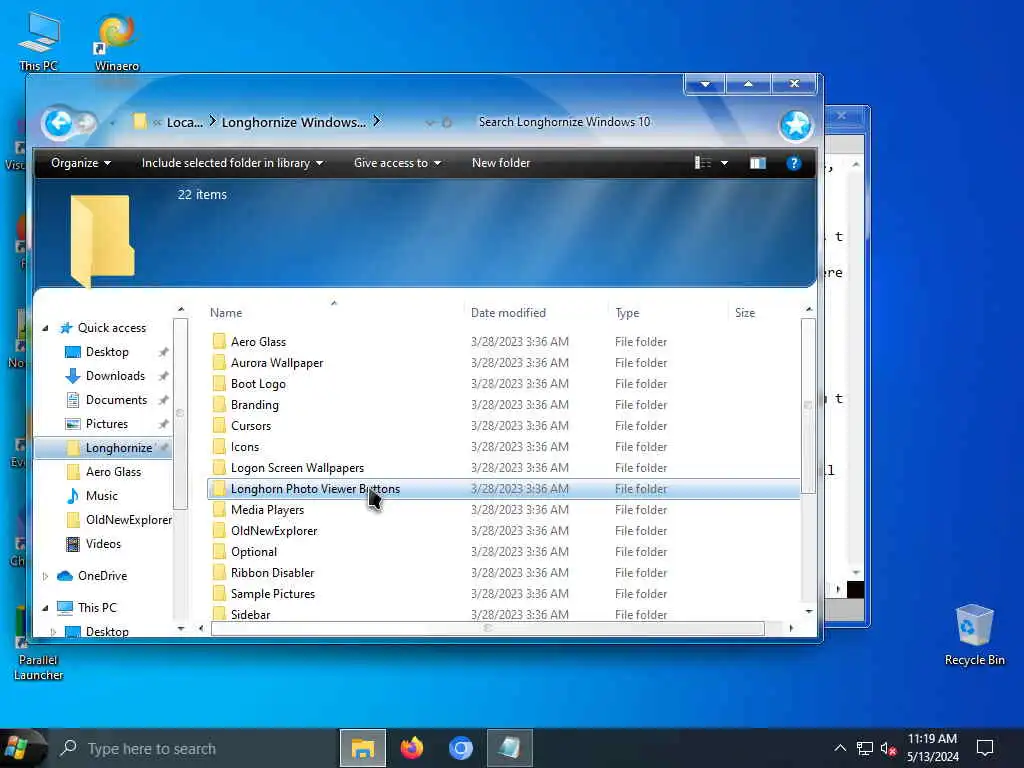
Task: Select the Sample Pictures folder
Action: click(x=272, y=594)
